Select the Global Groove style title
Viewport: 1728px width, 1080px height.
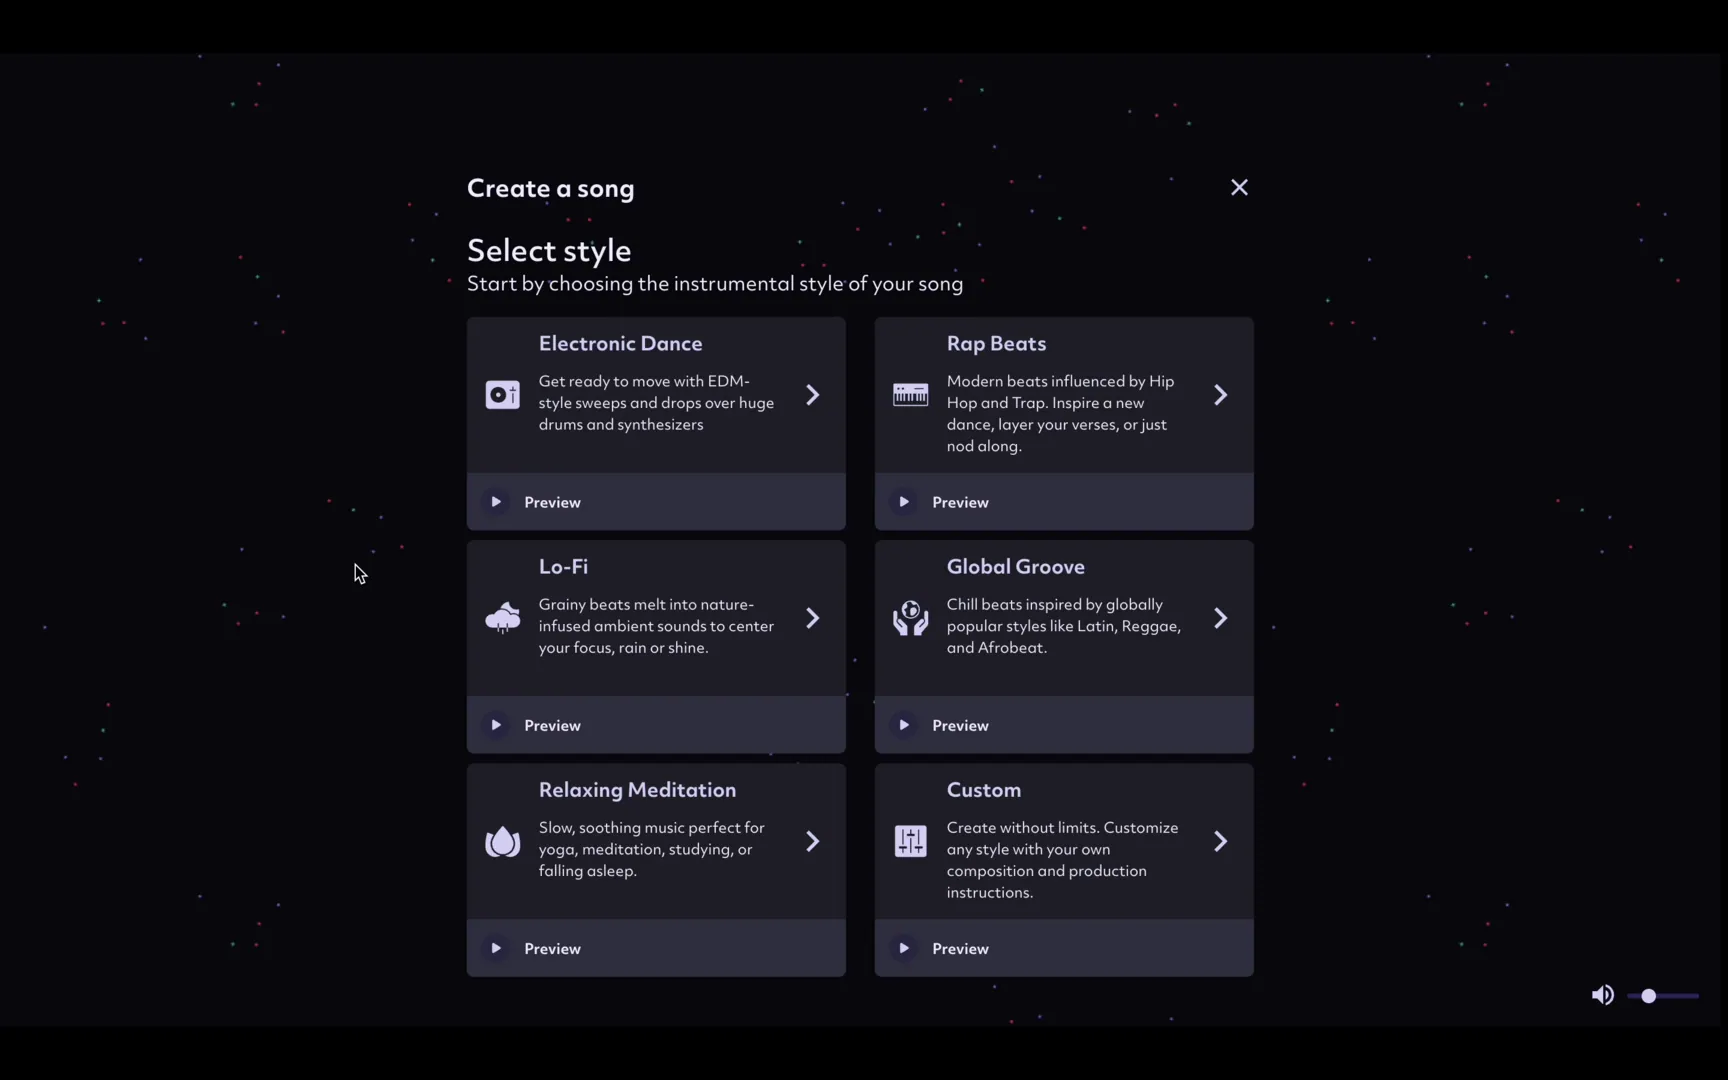click(1015, 567)
